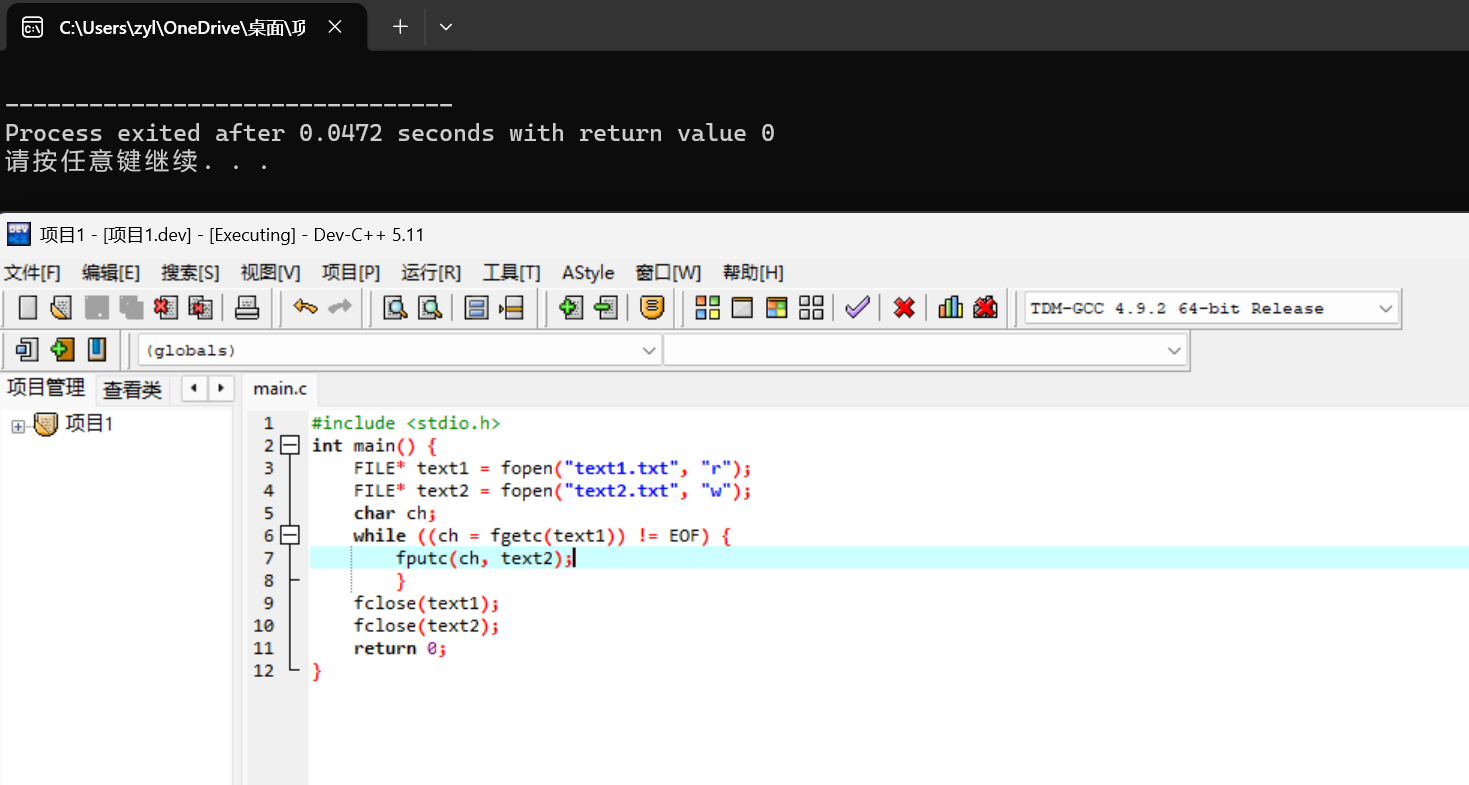Open the 帮助[H] menu
The width and height of the screenshot is (1469, 785).
point(753,273)
